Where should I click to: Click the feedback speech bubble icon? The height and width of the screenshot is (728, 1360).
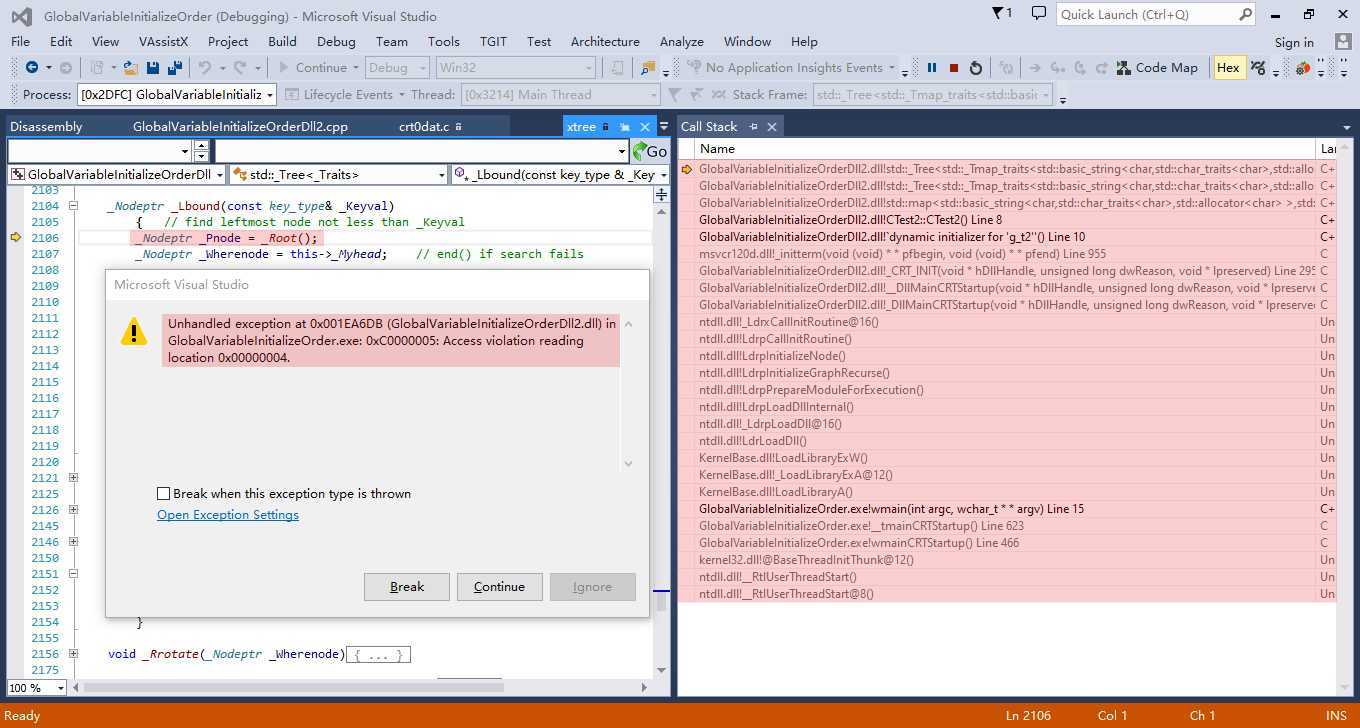tap(1039, 14)
